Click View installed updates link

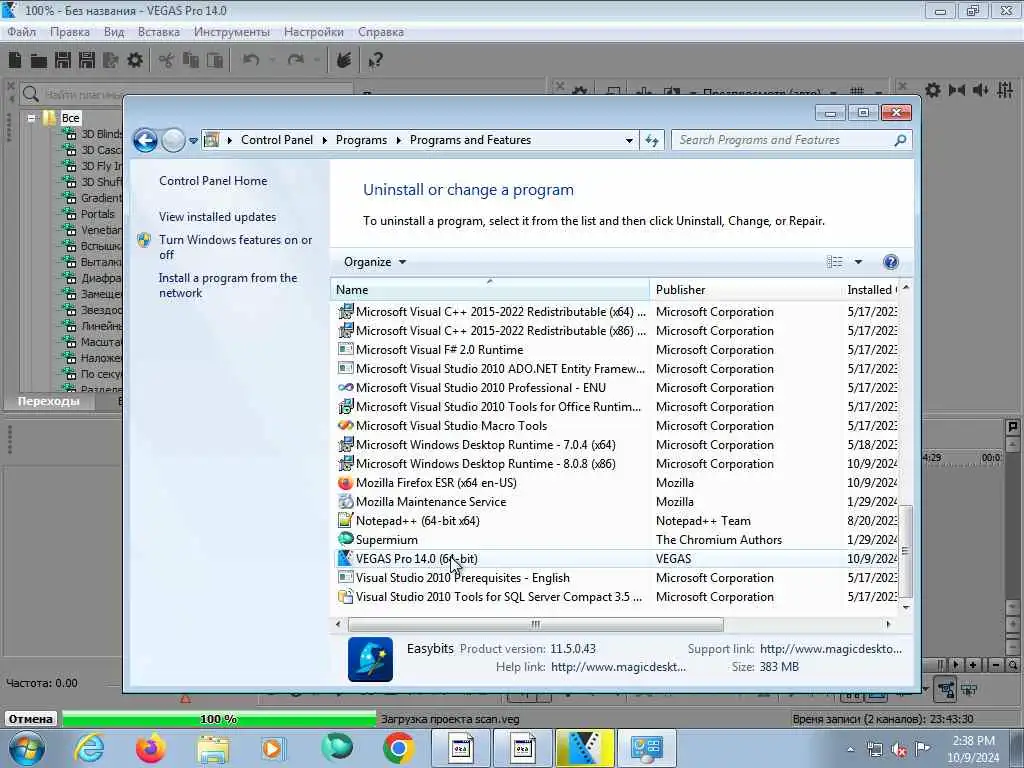click(x=217, y=217)
